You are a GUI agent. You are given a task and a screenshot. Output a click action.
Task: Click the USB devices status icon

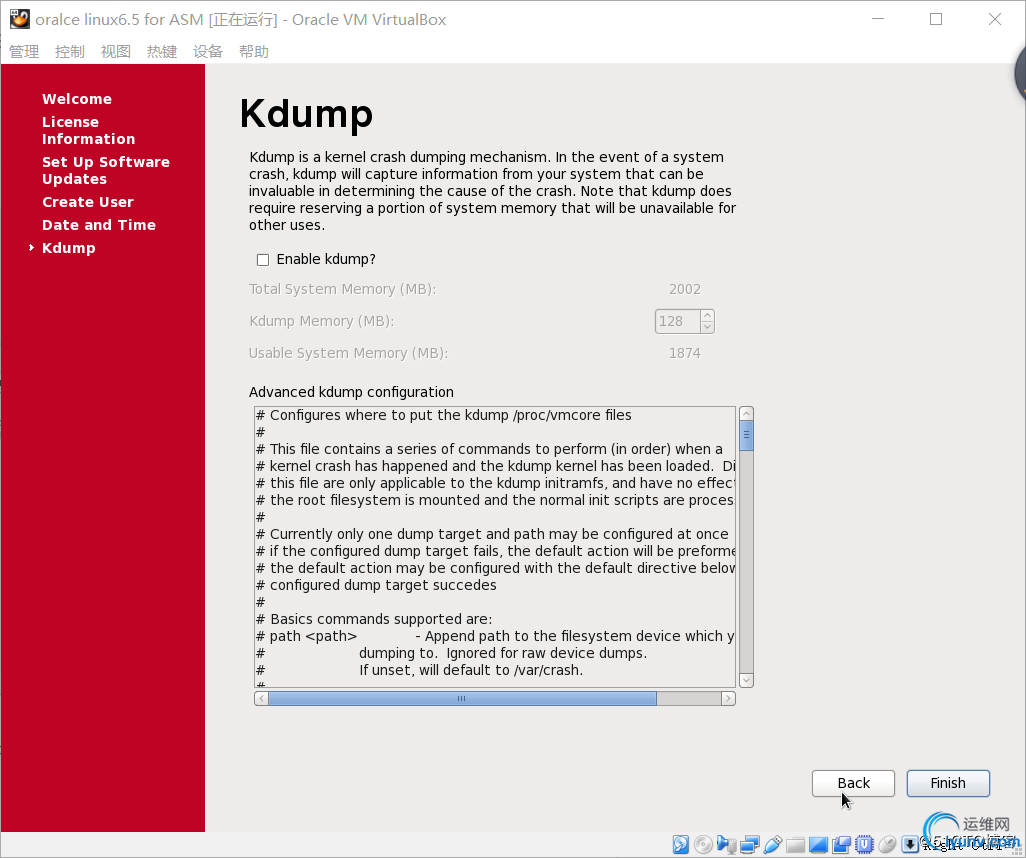[x=772, y=845]
